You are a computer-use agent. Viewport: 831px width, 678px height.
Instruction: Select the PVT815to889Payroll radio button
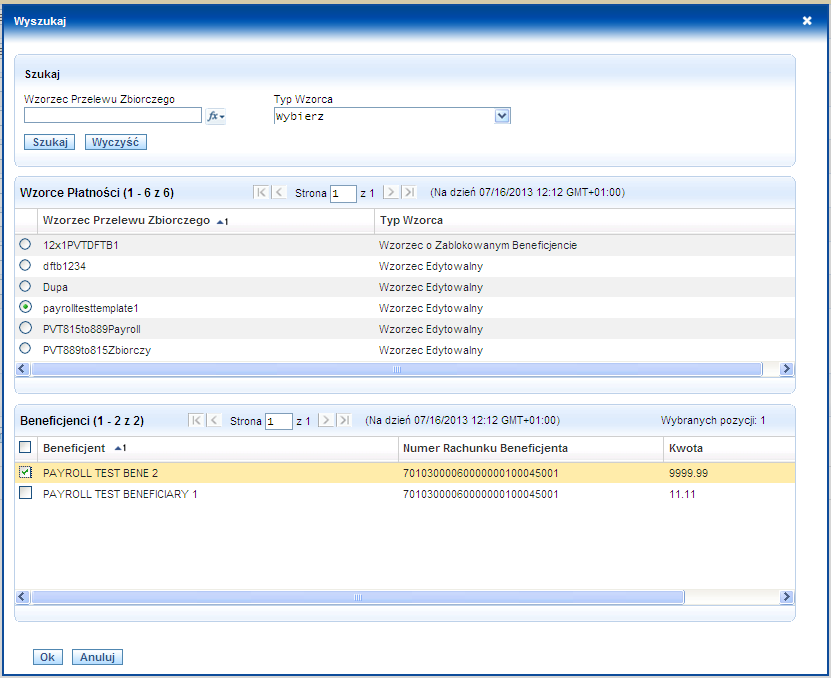[25, 328]
